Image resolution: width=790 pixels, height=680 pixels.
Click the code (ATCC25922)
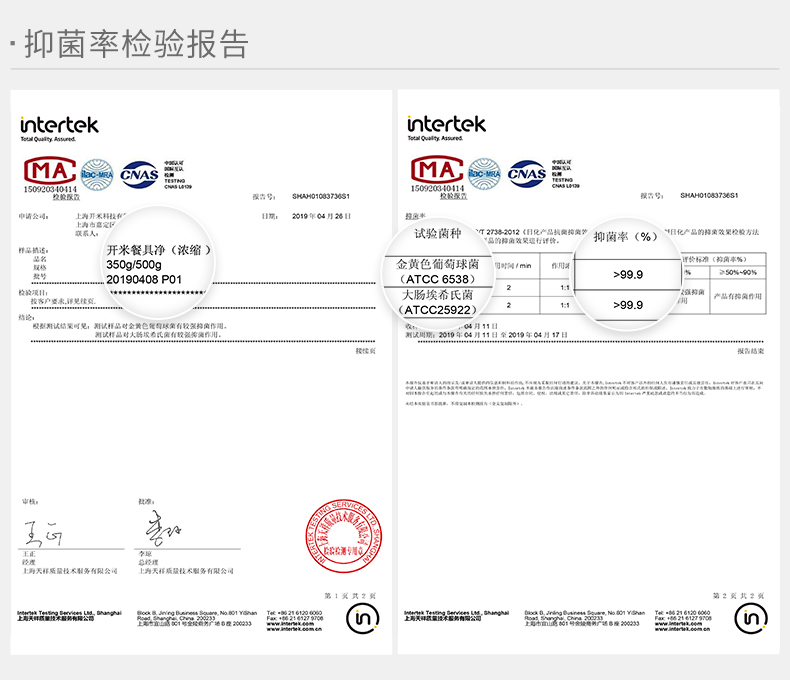click(x=437, y=310)
